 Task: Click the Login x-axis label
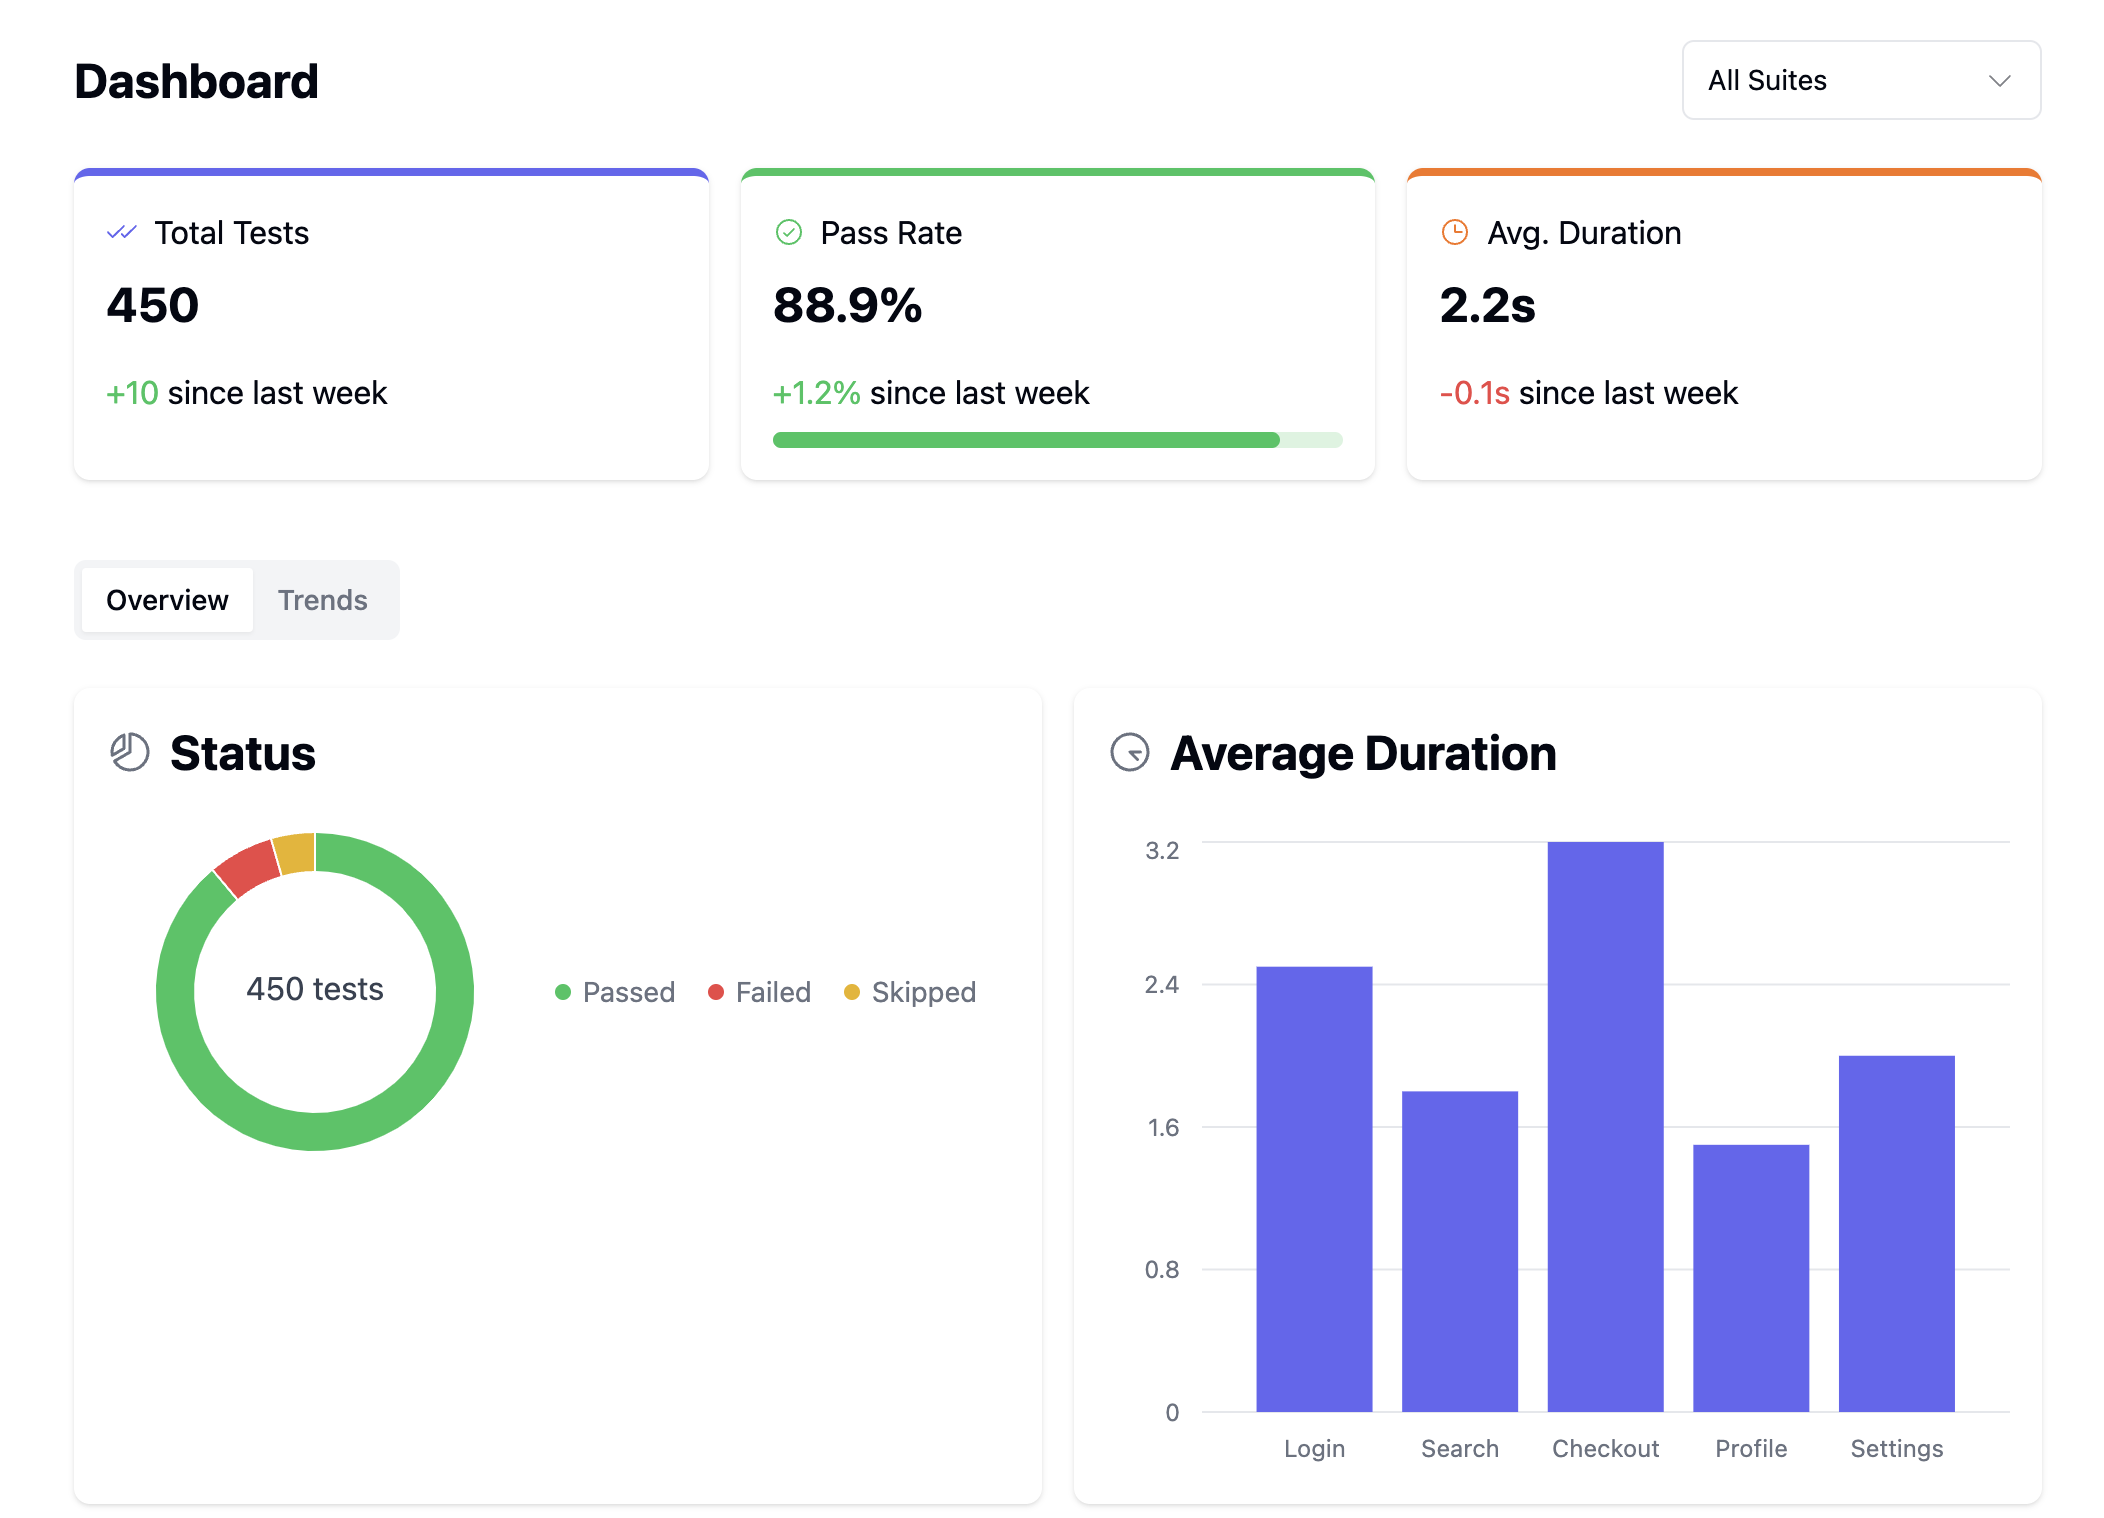click(1314, 1448)
